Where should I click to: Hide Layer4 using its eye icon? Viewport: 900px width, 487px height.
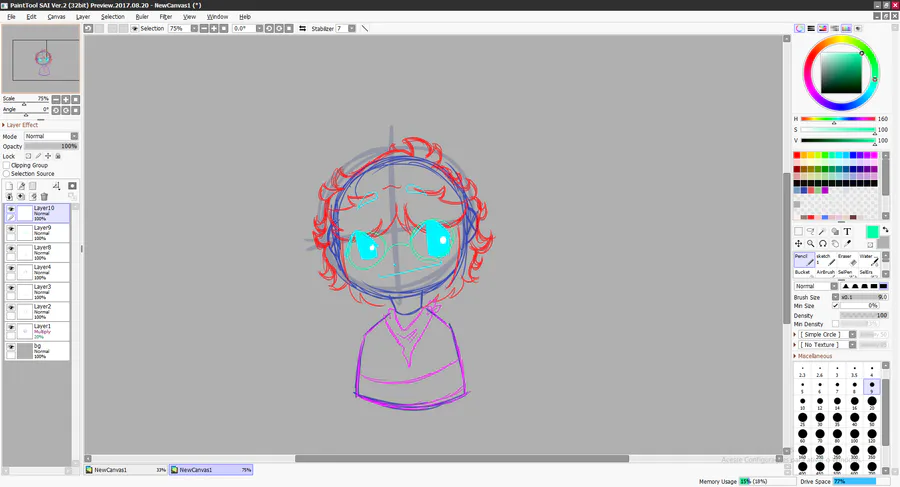pyautogui.click(x=11, y=268)
